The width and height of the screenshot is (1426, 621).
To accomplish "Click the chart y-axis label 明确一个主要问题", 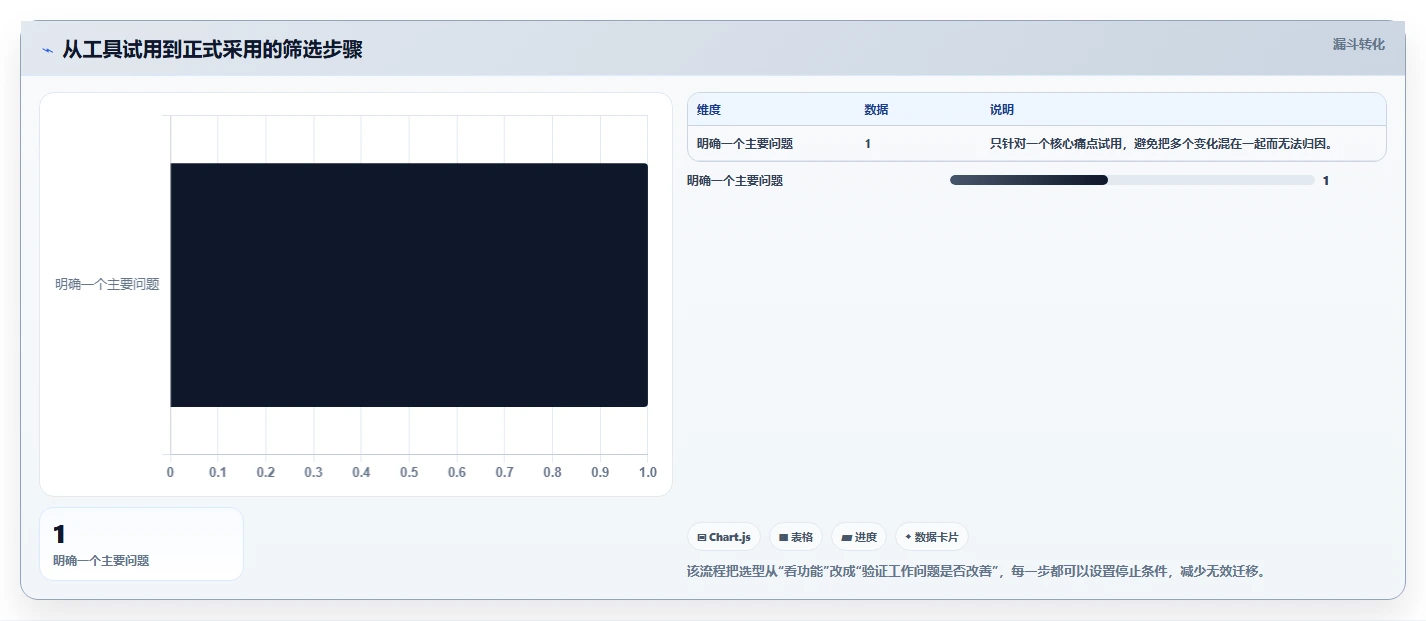I will click(x=107, y=284).
